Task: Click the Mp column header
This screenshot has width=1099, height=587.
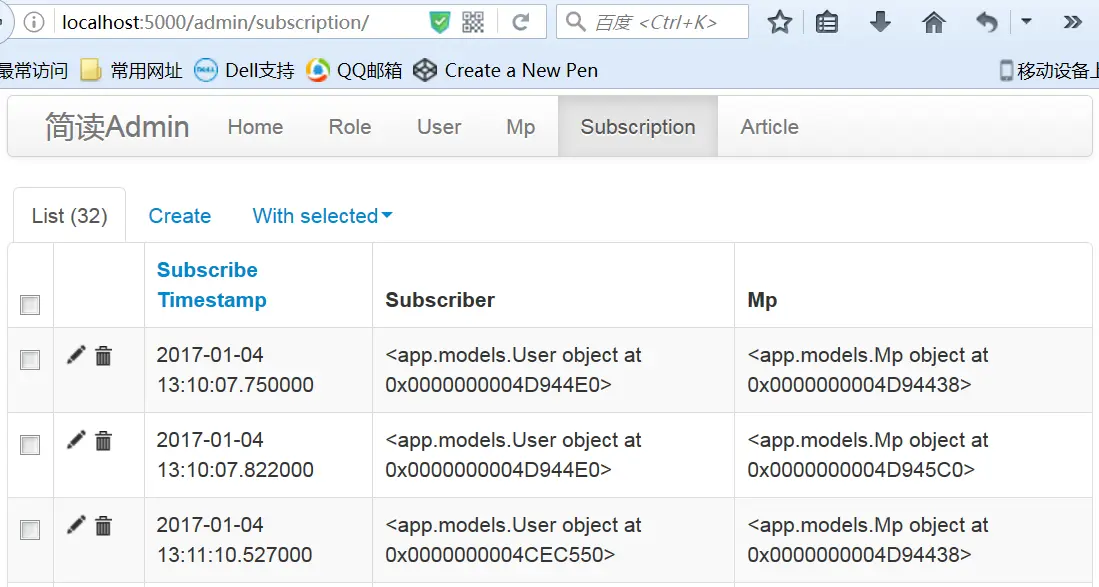Action: pyautogui.click(x=762, y=300)
